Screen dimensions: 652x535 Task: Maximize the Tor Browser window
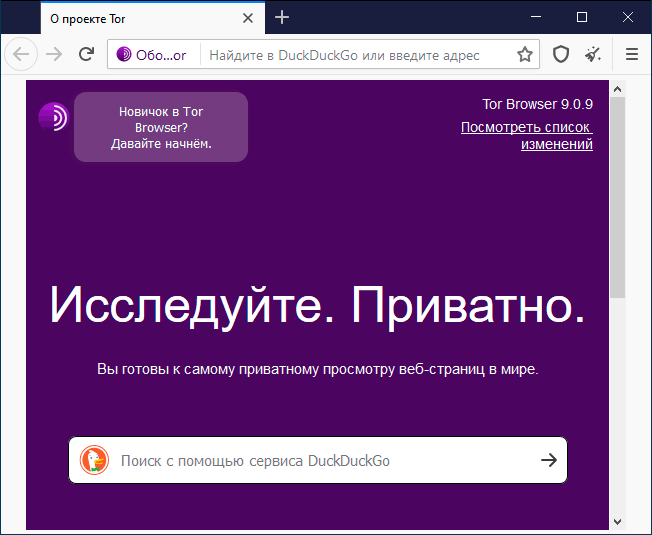582,17
